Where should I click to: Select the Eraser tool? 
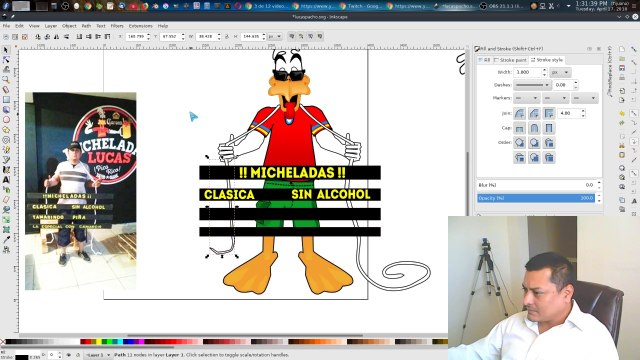click(6, 200)
